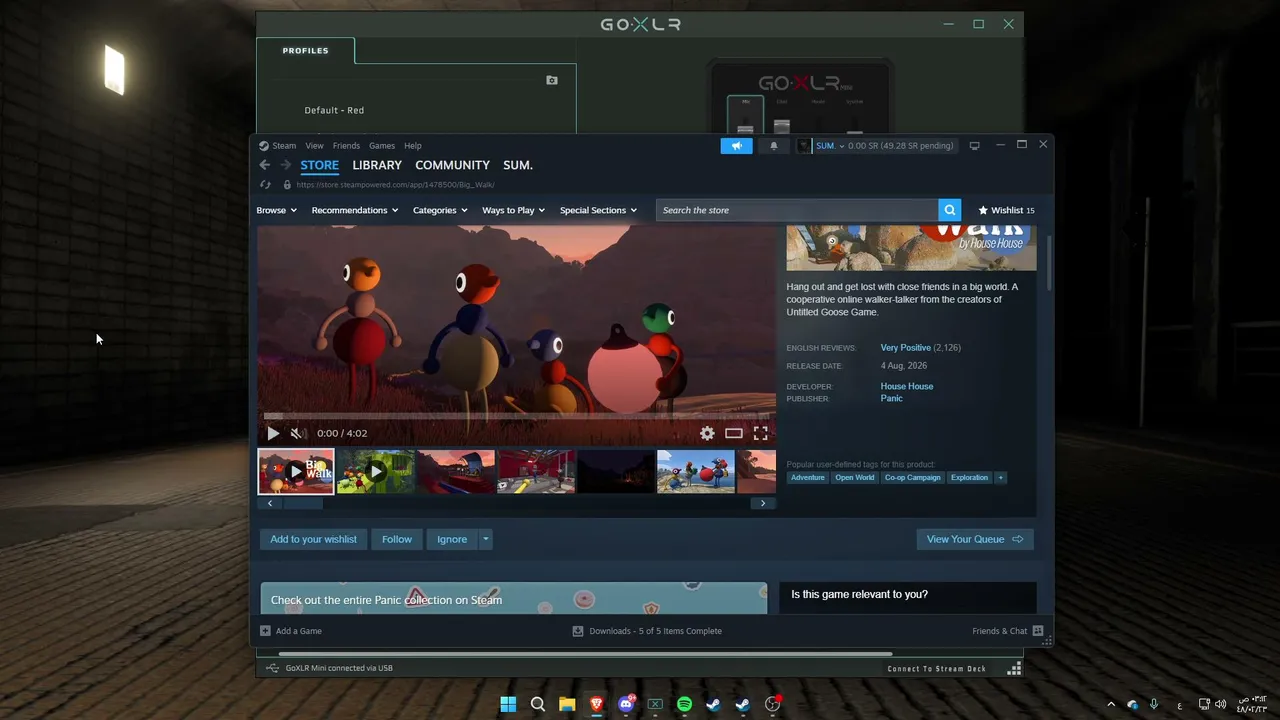Image resolution: width=1280 pixels, height=720 pixels.
Task: Open the Categories dropdown
Action: pos(441,210)
